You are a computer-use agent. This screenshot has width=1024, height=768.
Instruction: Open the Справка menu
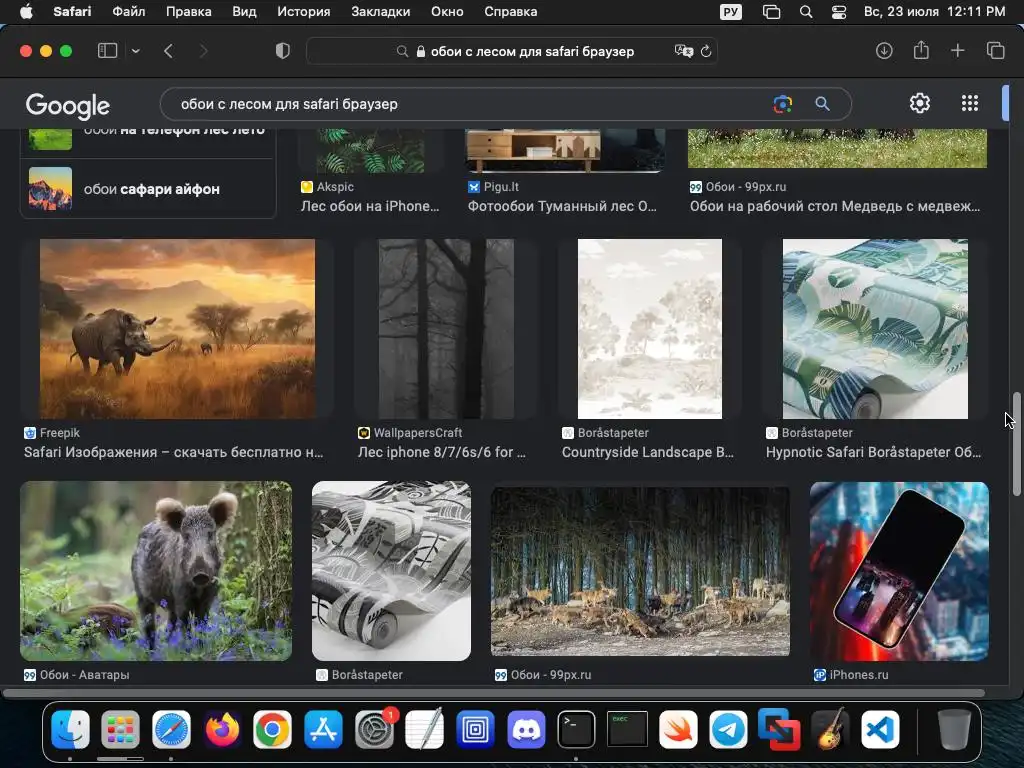coord(511,12)
